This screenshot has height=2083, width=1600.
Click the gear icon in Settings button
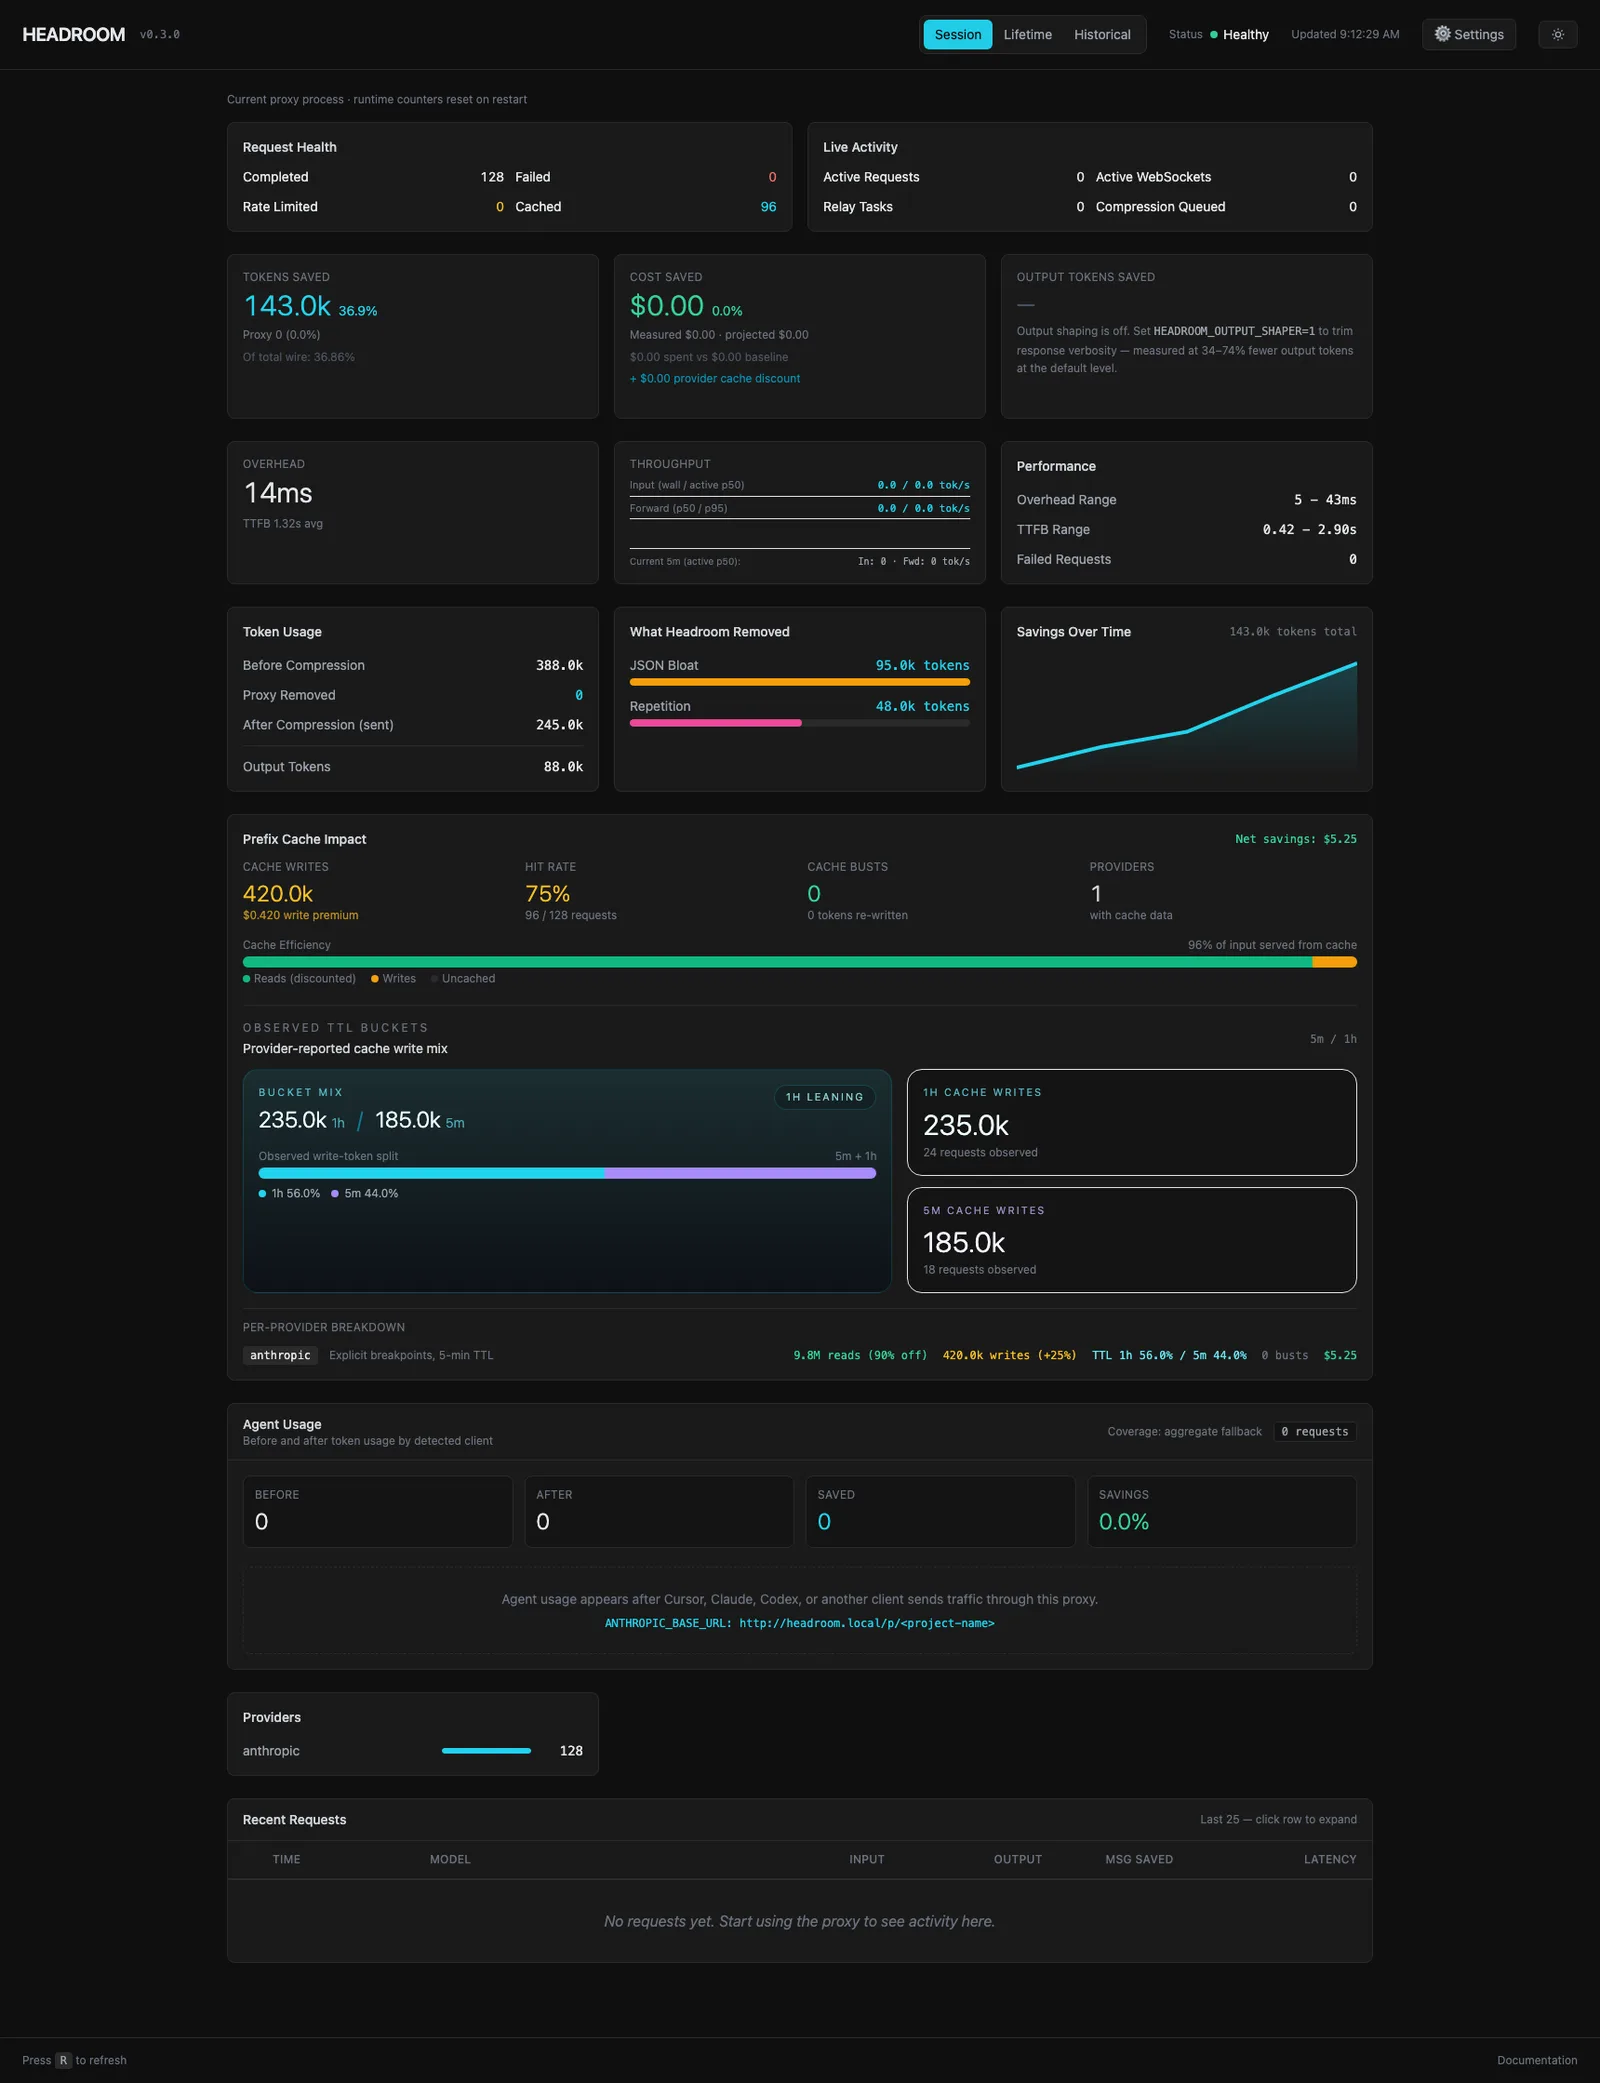[x=1442, y=34]
